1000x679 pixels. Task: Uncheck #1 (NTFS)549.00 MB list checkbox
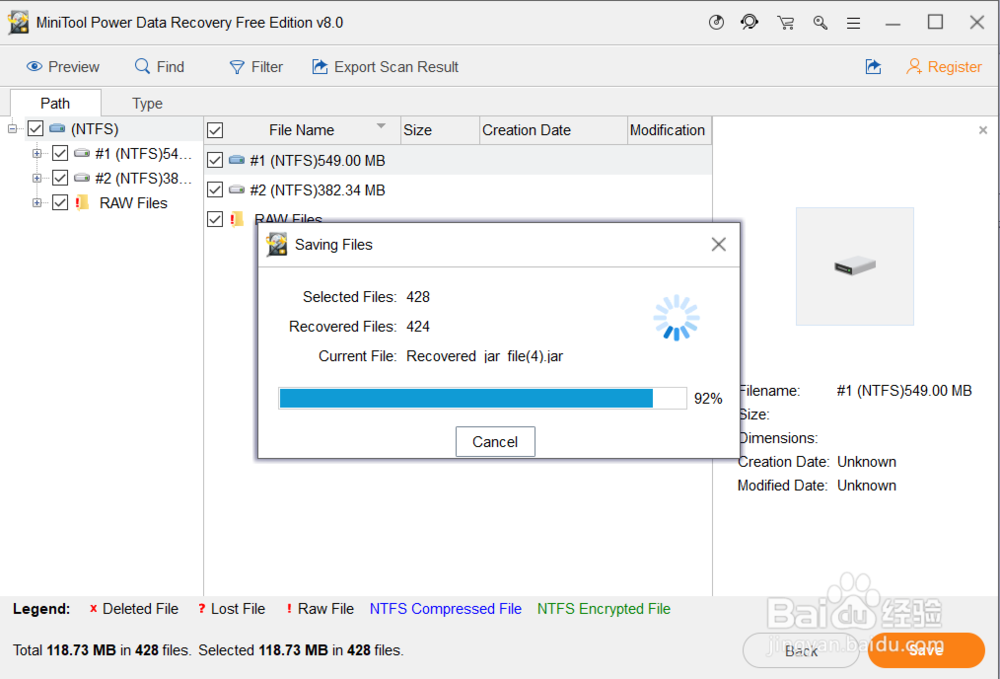(215, 160)
